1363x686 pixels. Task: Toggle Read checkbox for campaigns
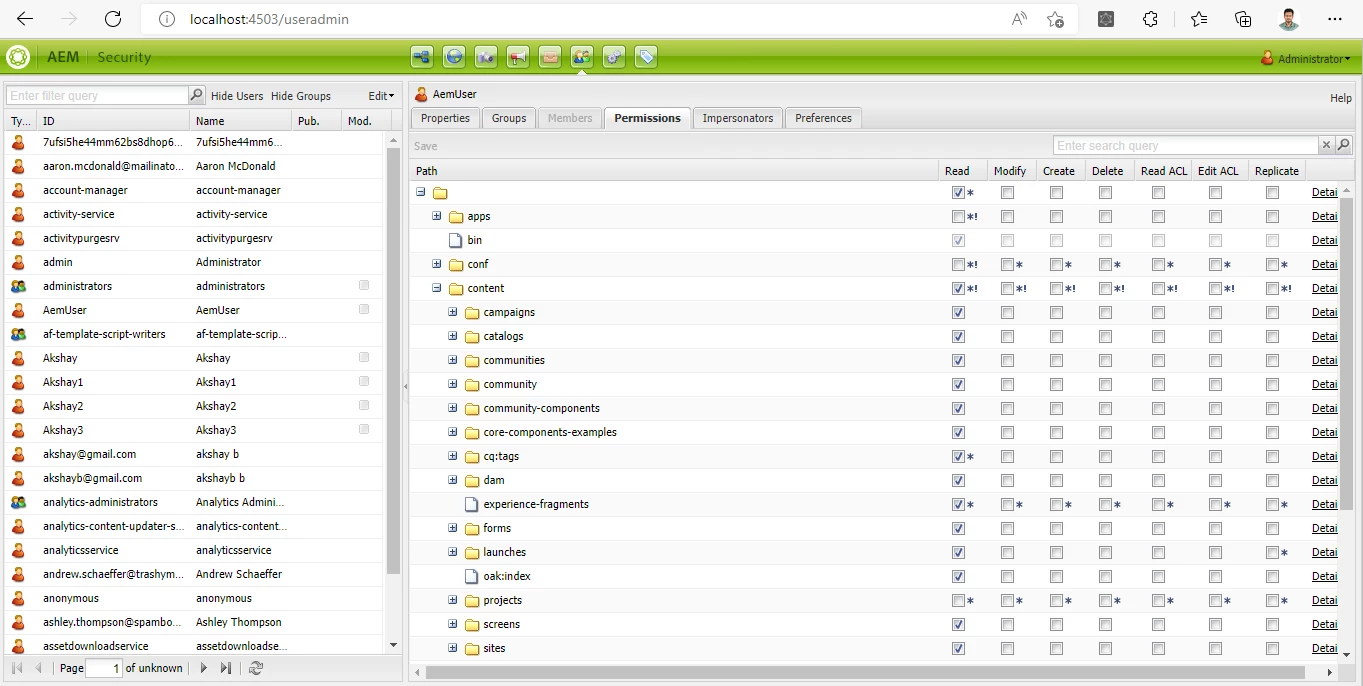[x=959, y=312]
